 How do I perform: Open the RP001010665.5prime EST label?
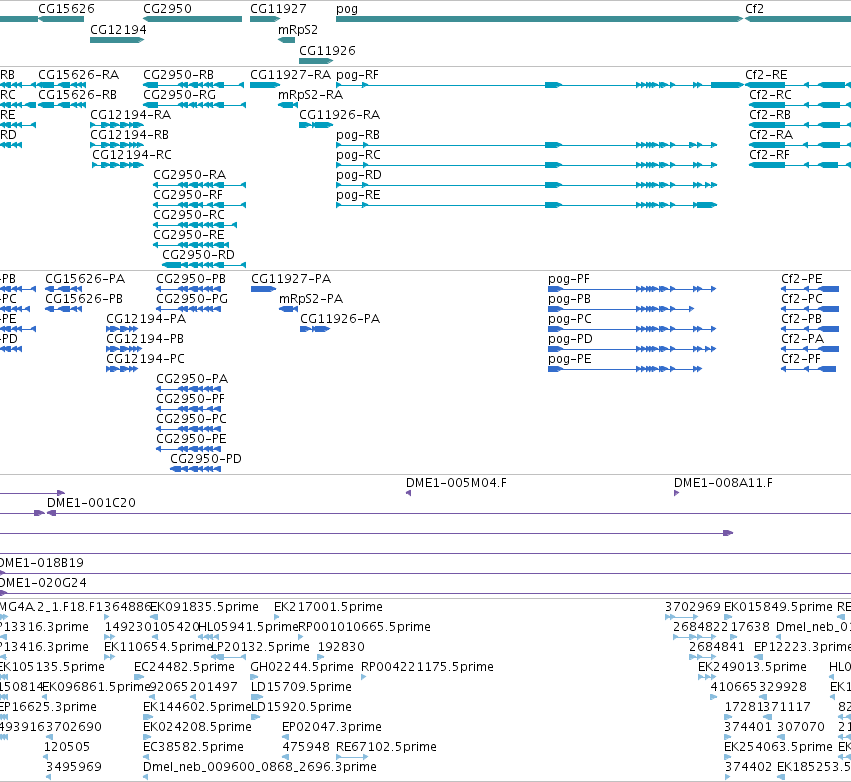click(x=365, y=626)
